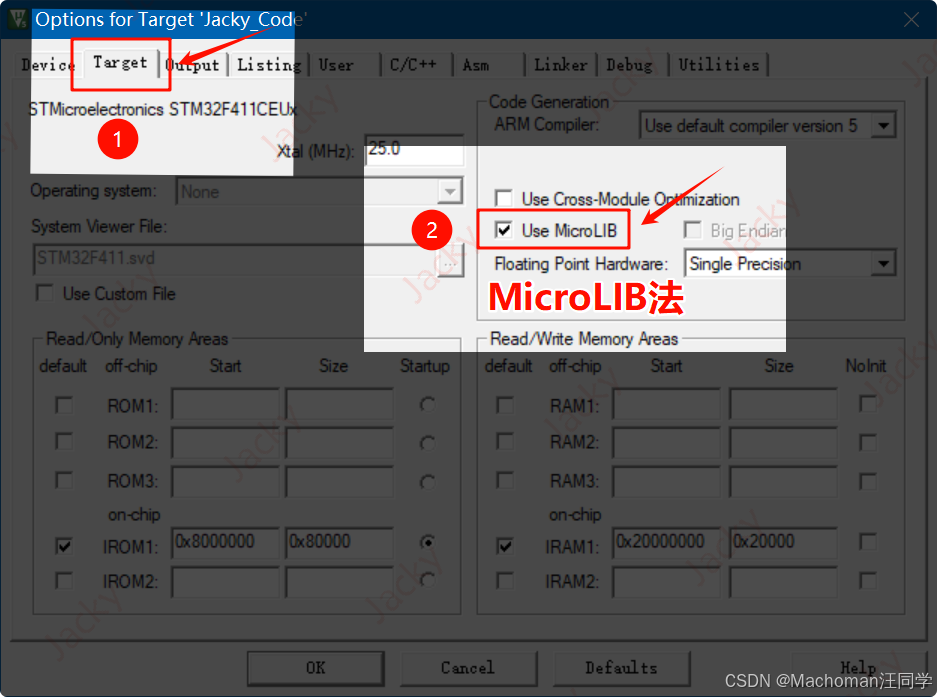
Task: Uncheck the Use MicroLIB option
Action: (x=504, y=230)
